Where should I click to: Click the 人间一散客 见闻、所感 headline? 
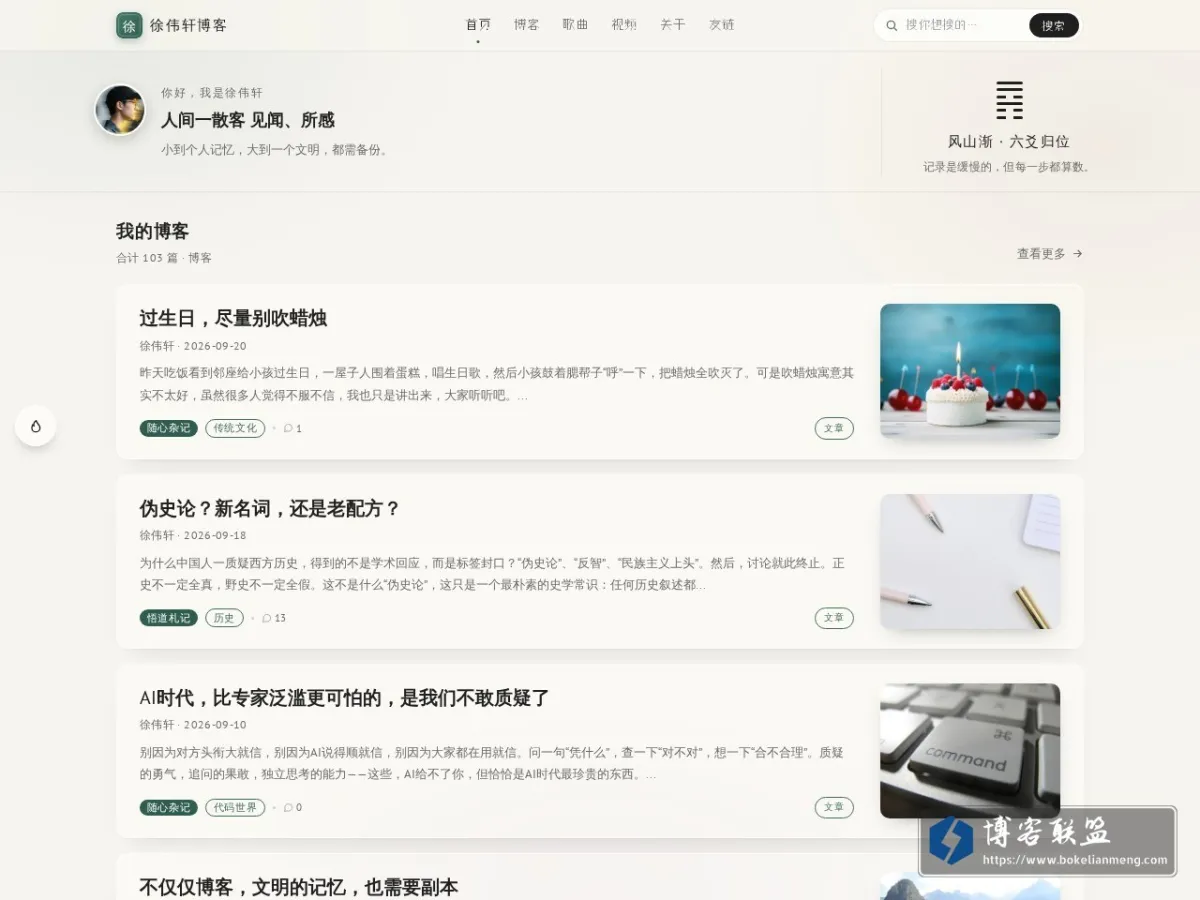coord(248,120)
